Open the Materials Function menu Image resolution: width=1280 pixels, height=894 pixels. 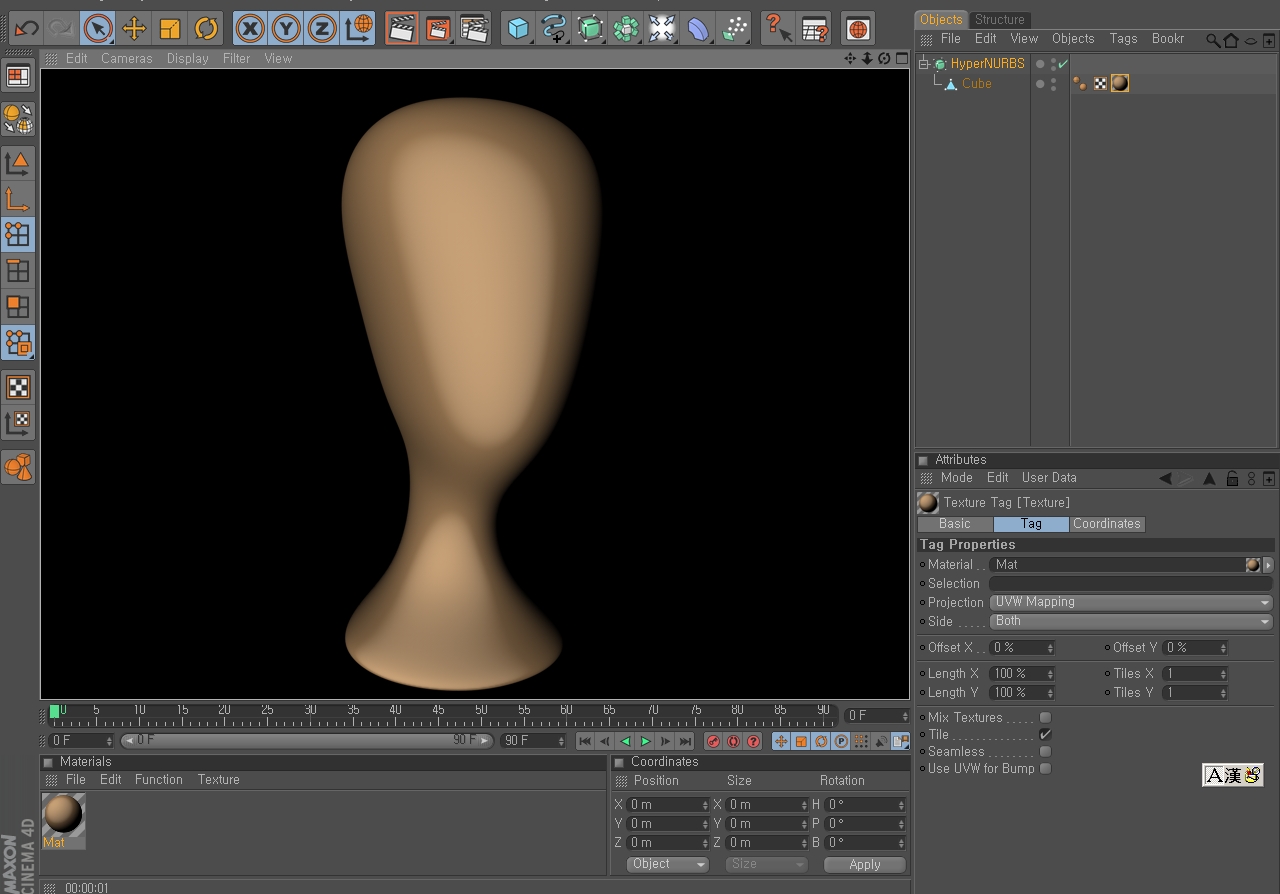pyautogui.click(x=159, y=780)
